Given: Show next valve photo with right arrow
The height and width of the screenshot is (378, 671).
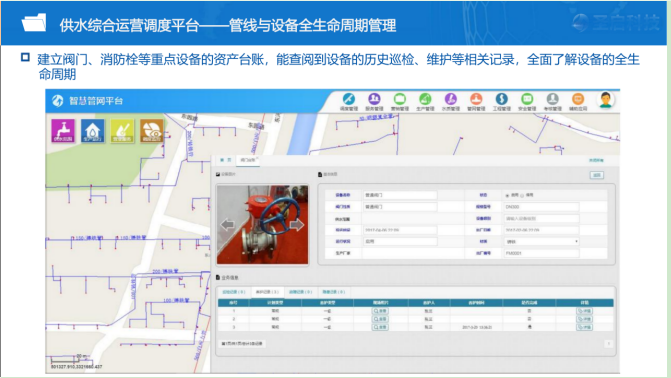Looking at the screenshot, I should tap(297, 225).
